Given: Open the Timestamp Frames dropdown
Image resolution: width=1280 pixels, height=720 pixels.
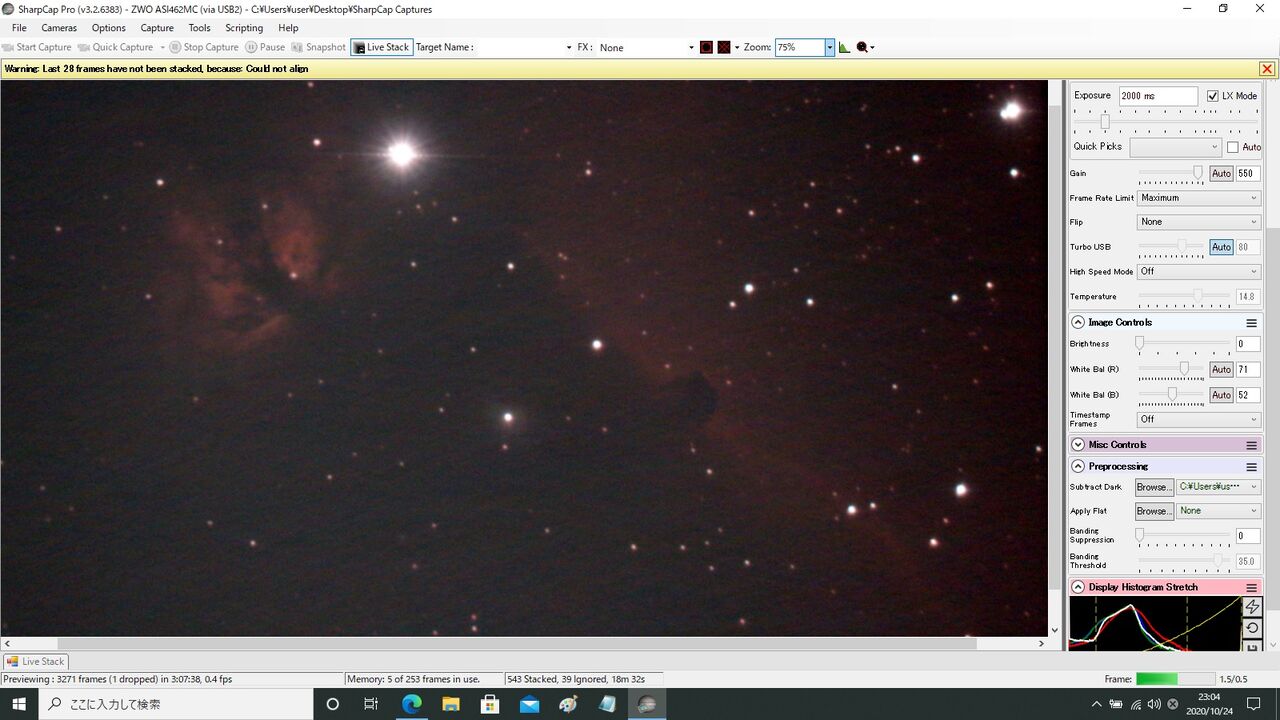Looking at the screenshot, I should pyautogui.click(x=1199, y=419).
